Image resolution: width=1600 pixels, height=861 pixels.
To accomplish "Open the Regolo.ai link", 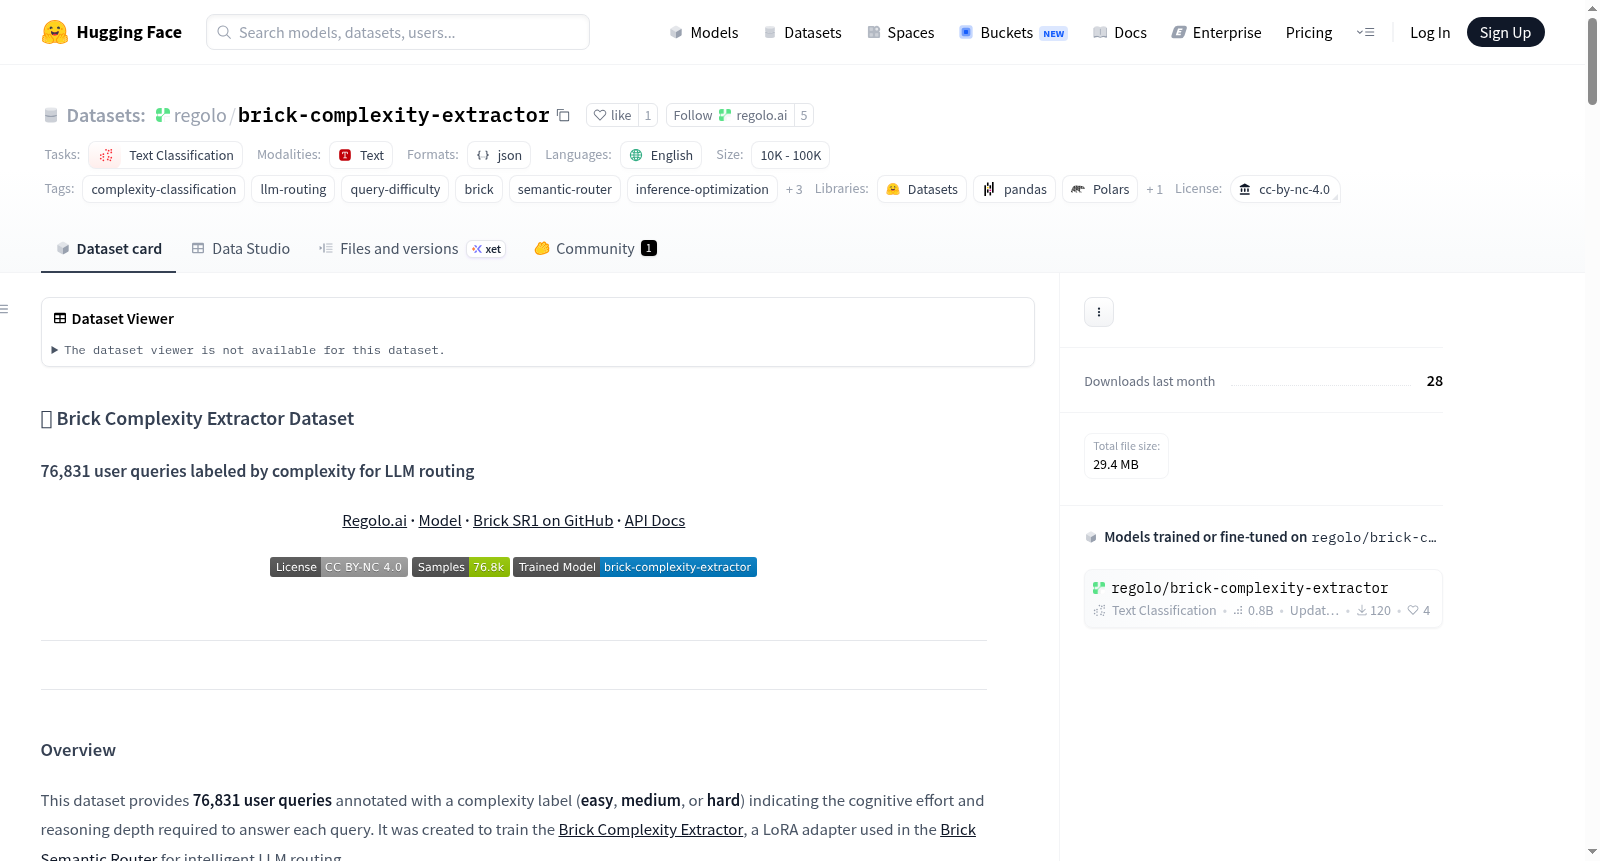I will [374, 520].
